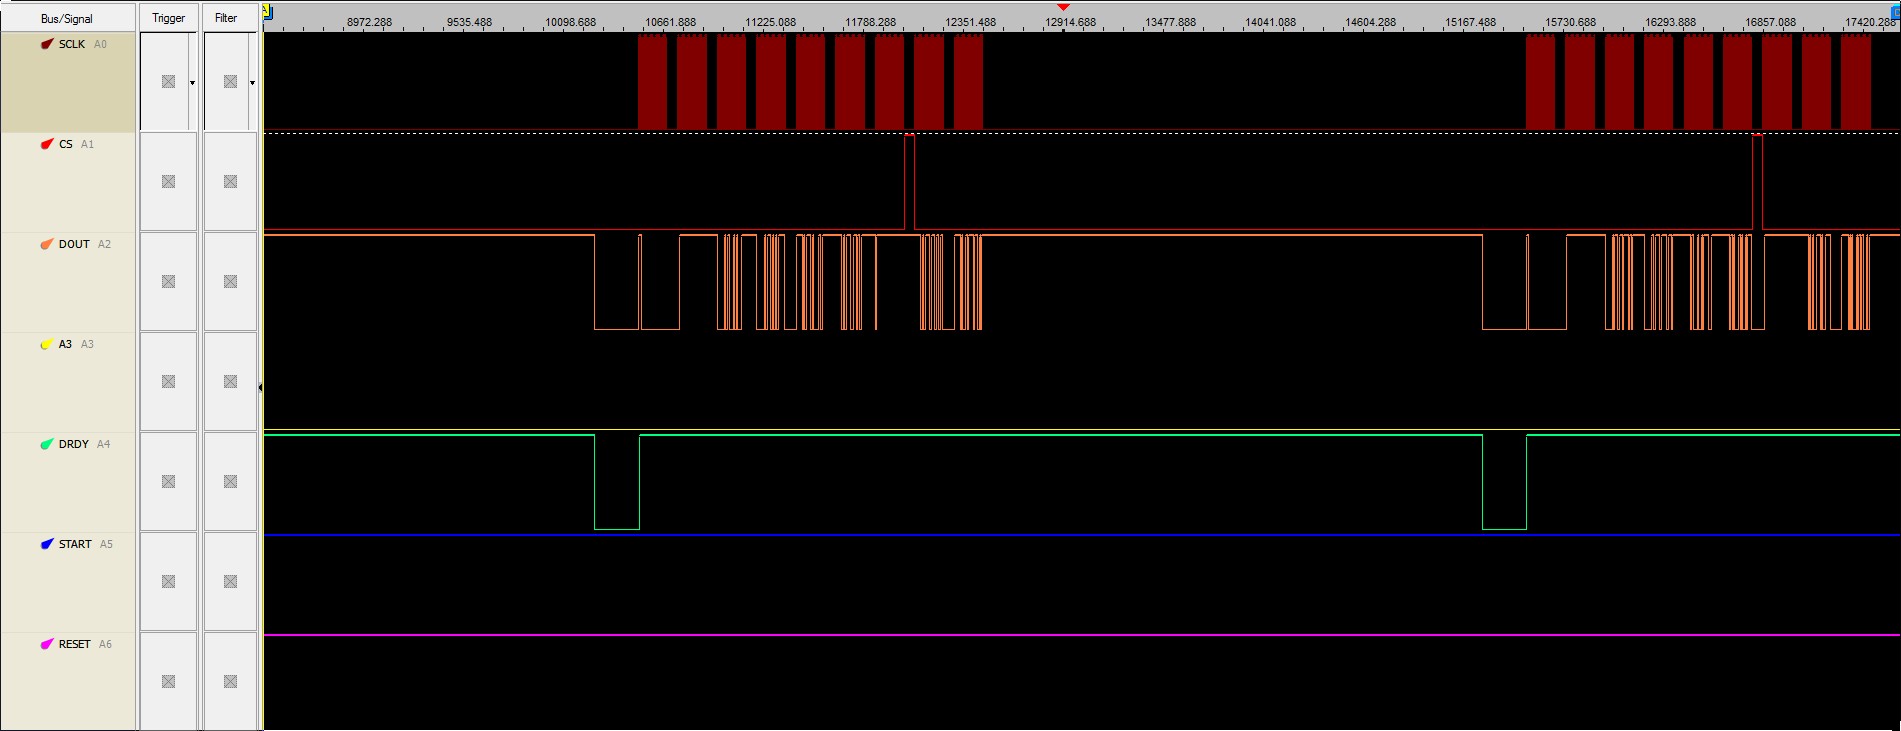Click the filter pattern box for START
The height and width of the screenshot is (731, 1901).
(x=230, y=582)
